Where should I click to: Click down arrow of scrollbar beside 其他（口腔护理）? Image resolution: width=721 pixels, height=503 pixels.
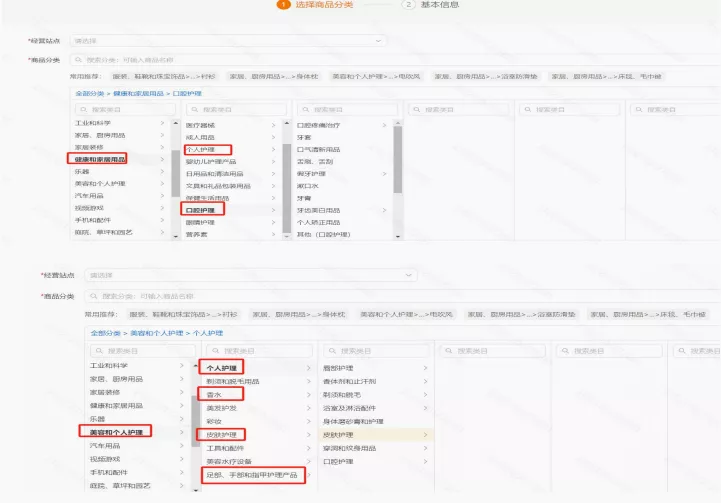click(x=398, y=237)
